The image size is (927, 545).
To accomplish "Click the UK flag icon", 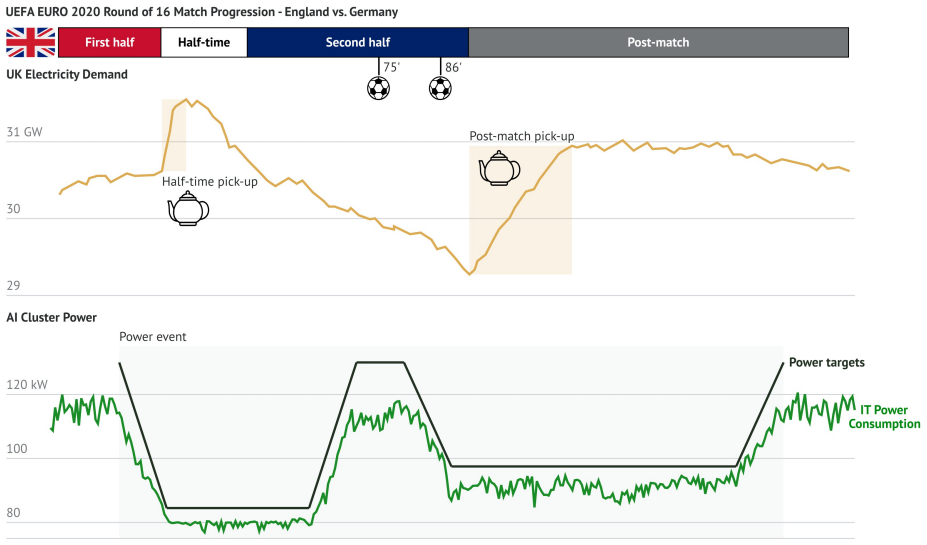I will click(31, 42).
